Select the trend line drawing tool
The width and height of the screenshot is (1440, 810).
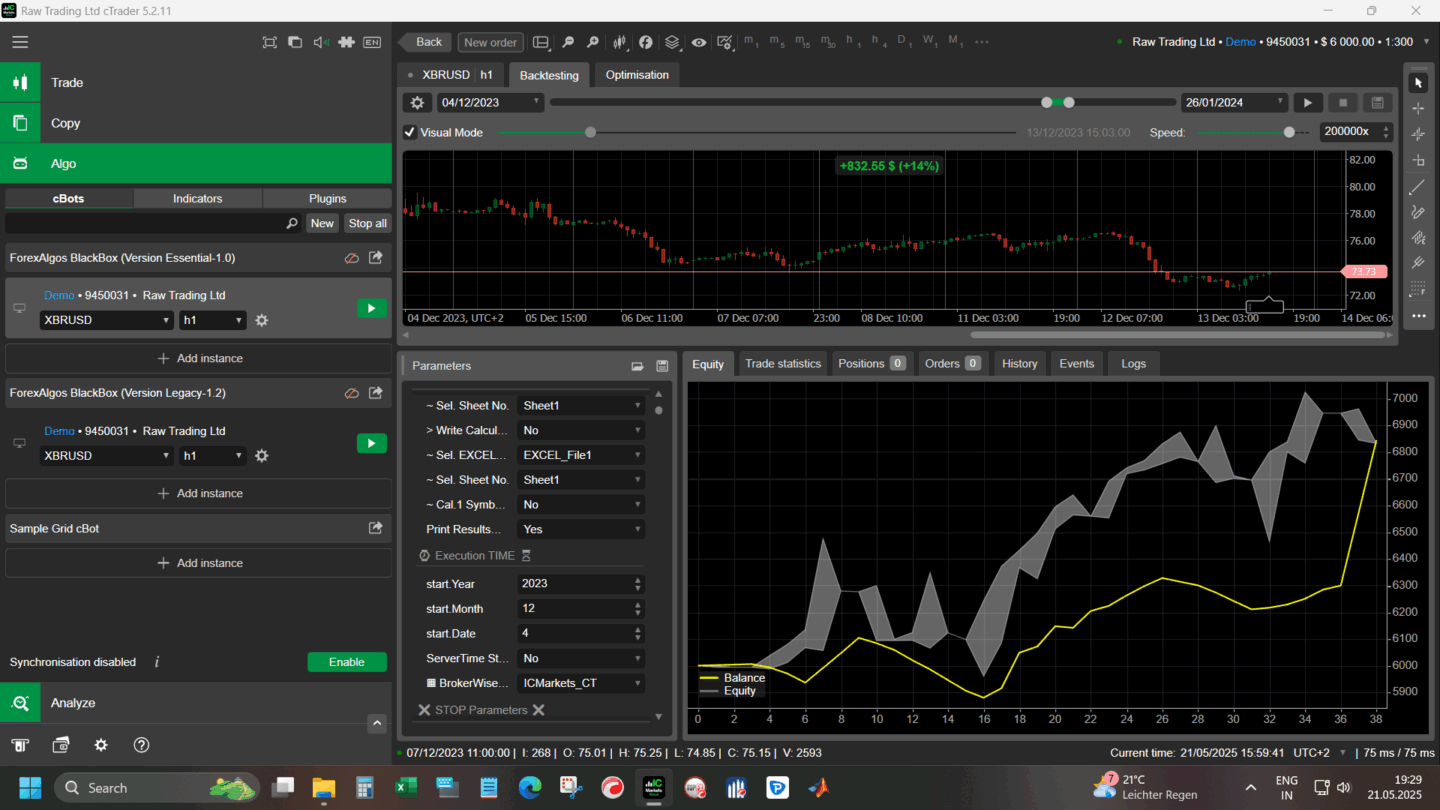click(x=1417, y=187)
